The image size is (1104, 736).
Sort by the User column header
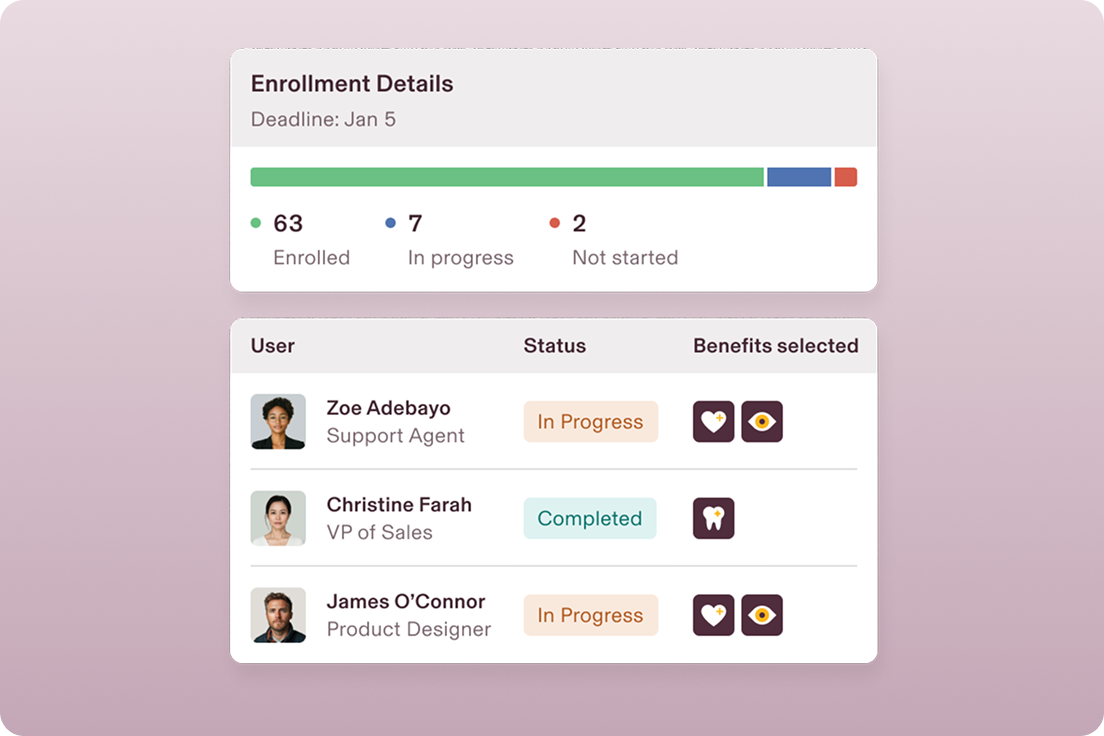click(x=272, y=345)
